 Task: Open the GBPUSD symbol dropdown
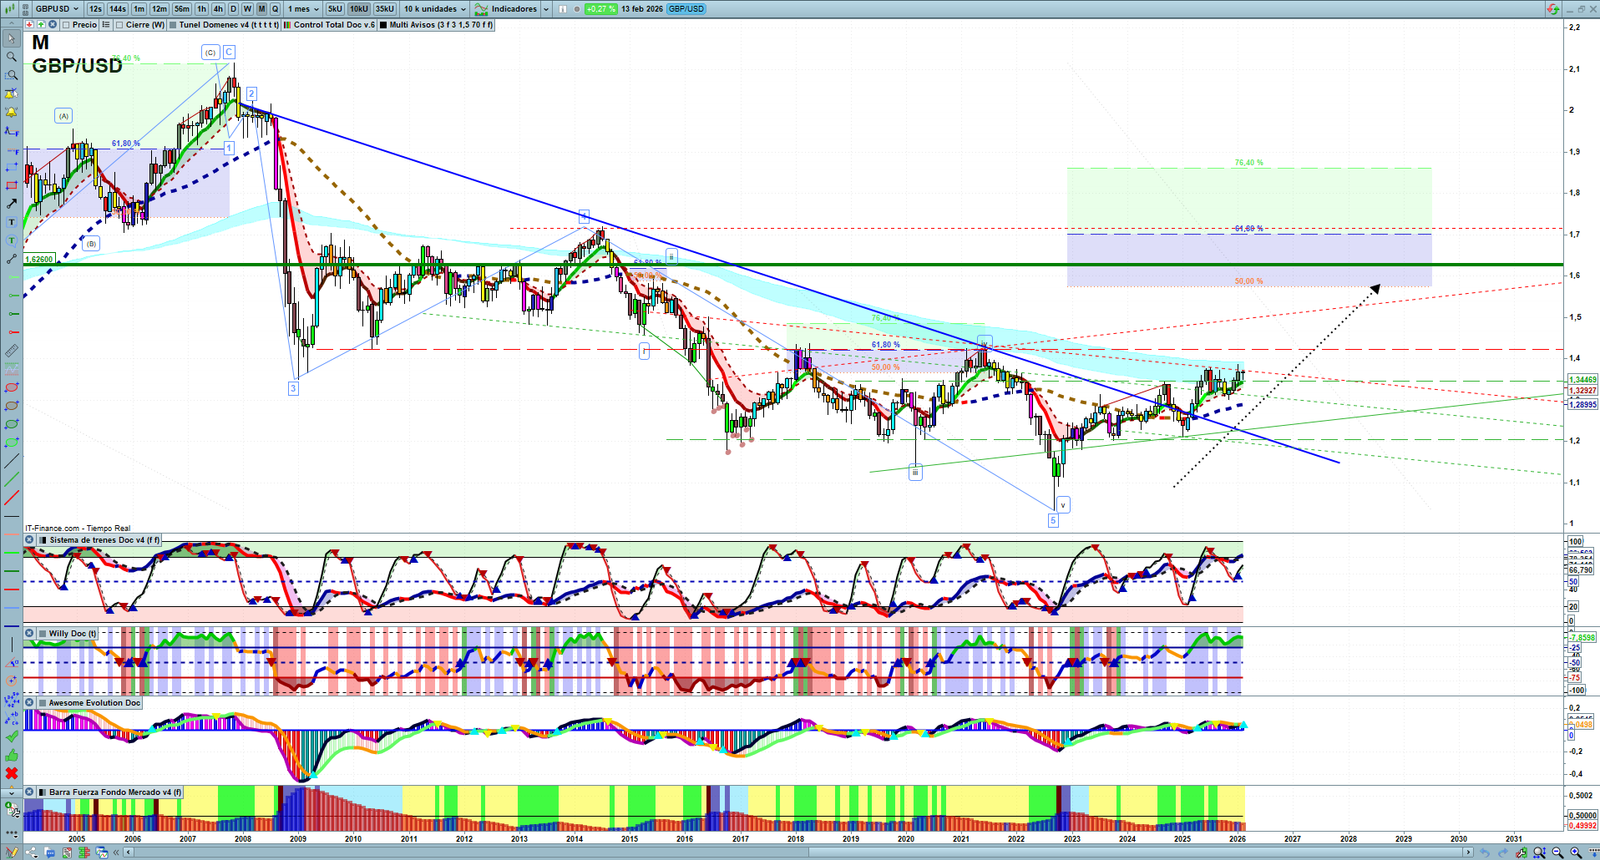point(56,9)
